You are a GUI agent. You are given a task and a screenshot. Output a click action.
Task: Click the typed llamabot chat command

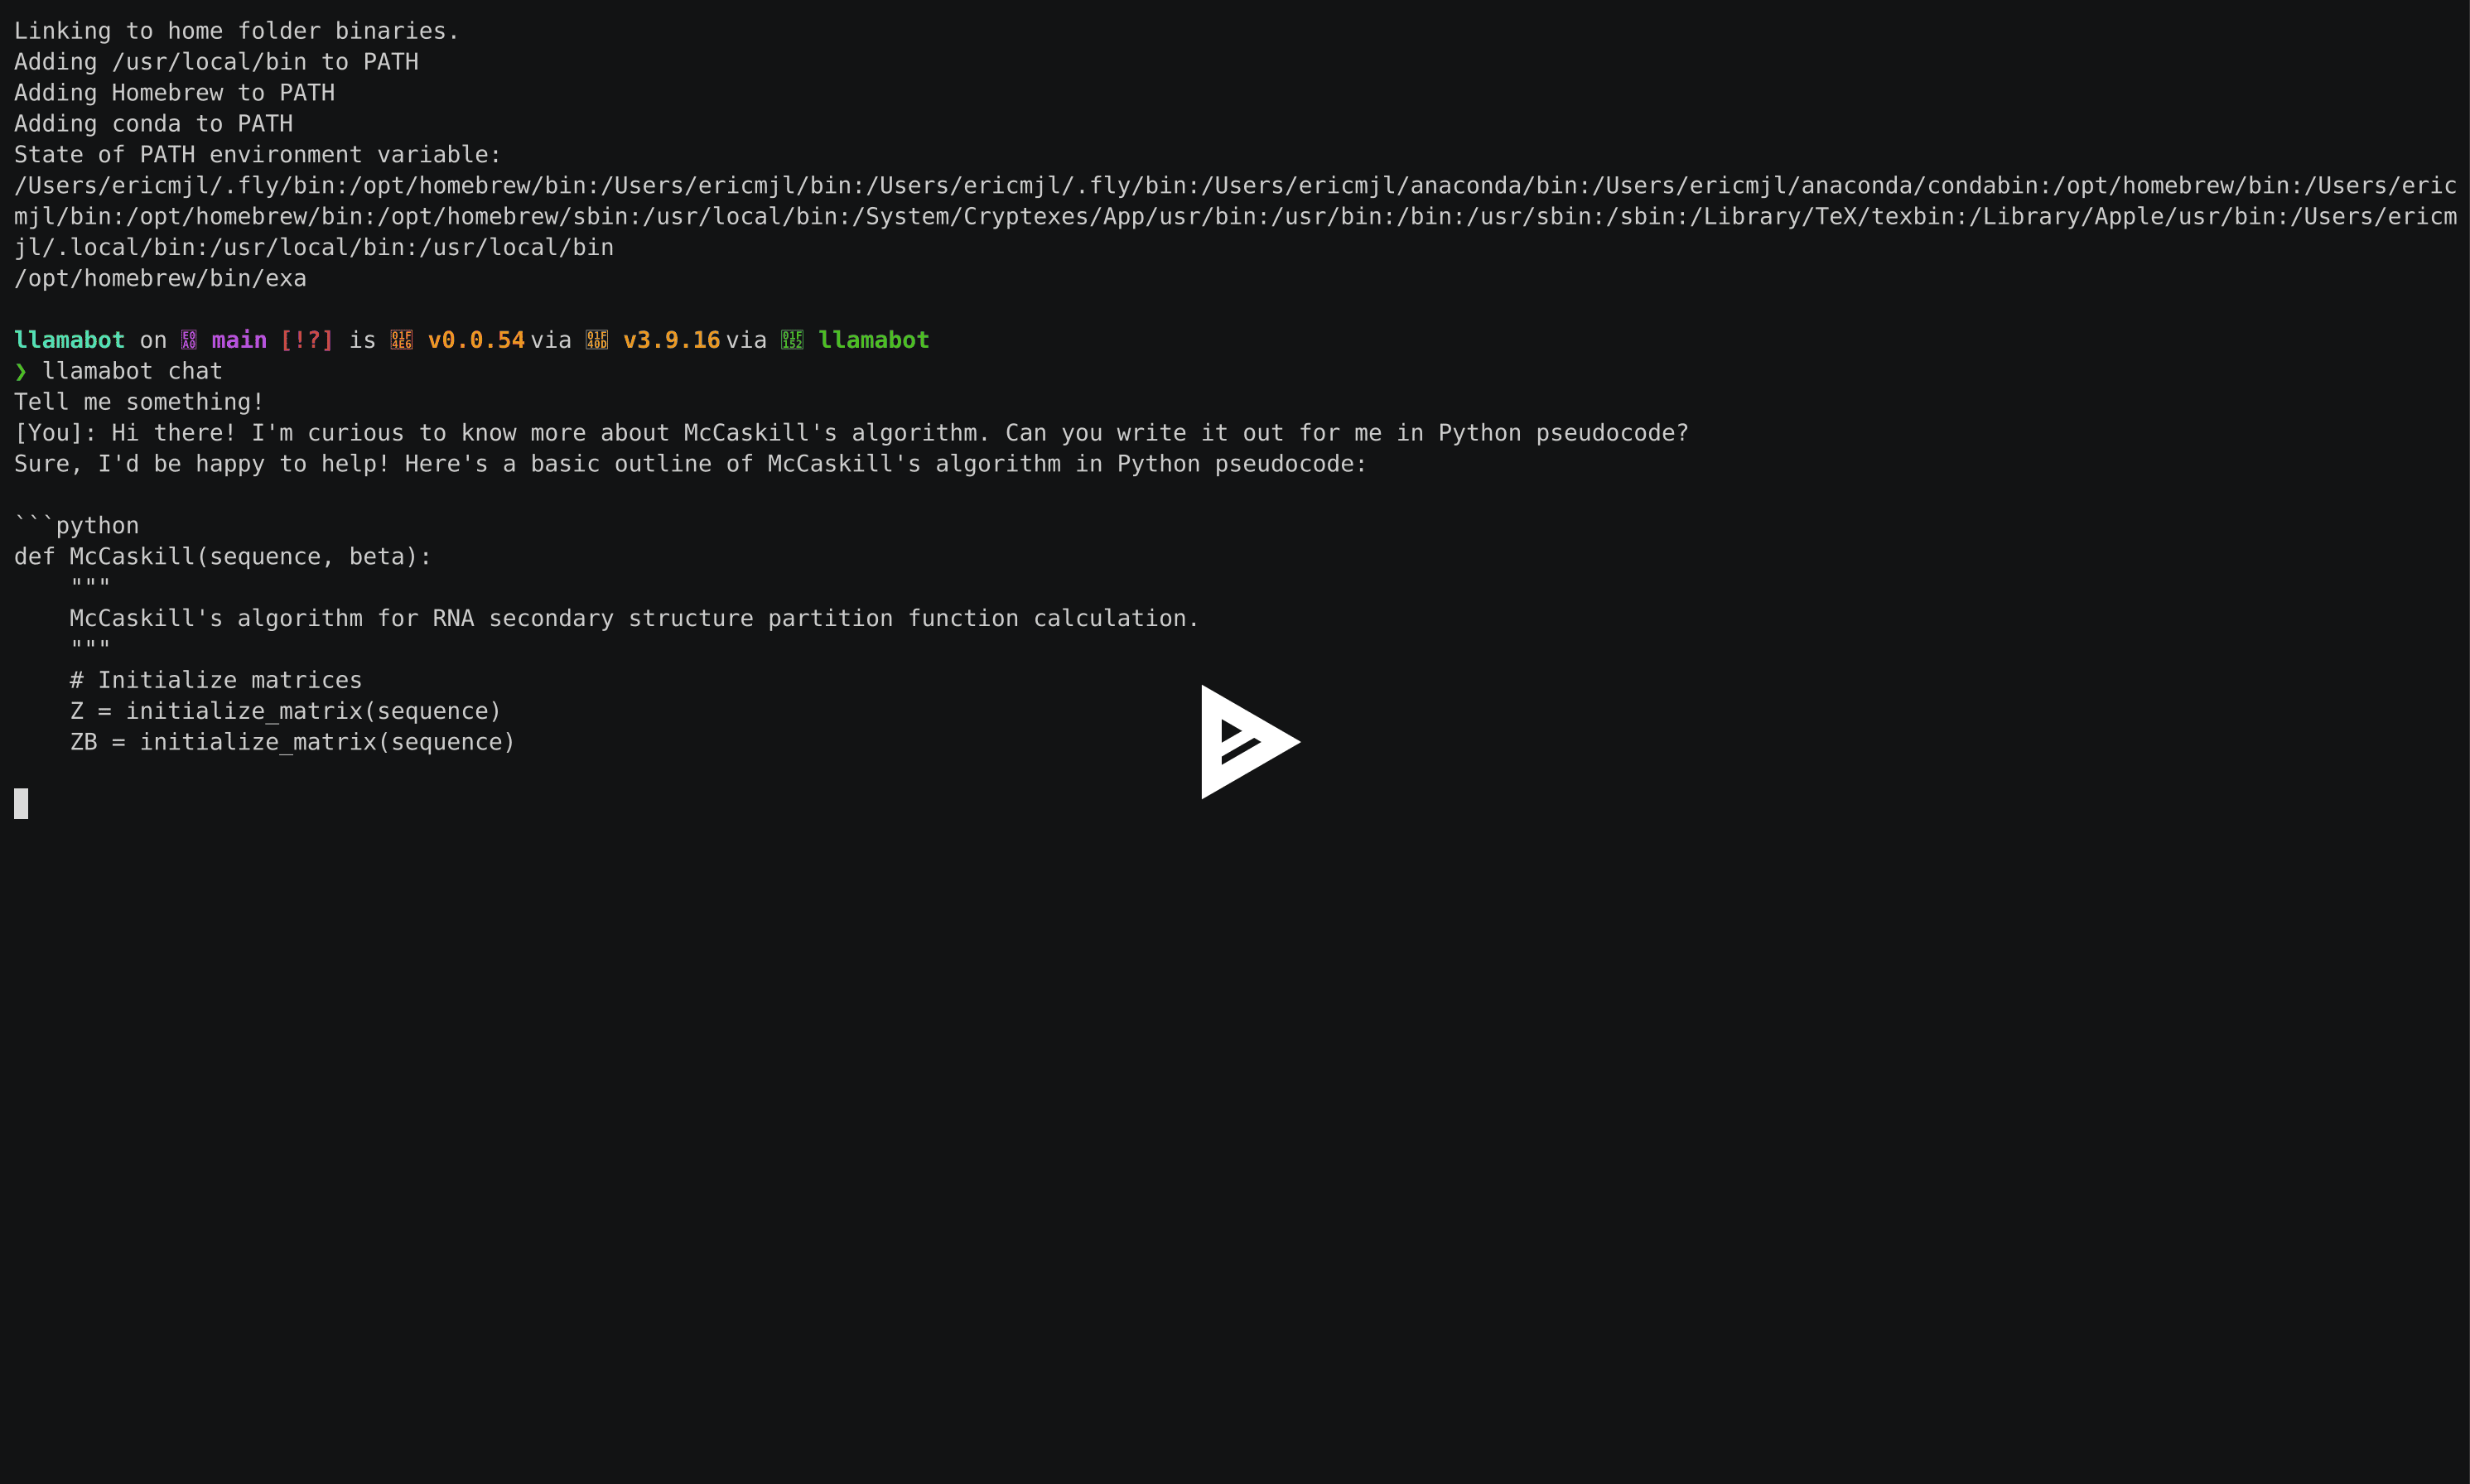coord(132,371)
